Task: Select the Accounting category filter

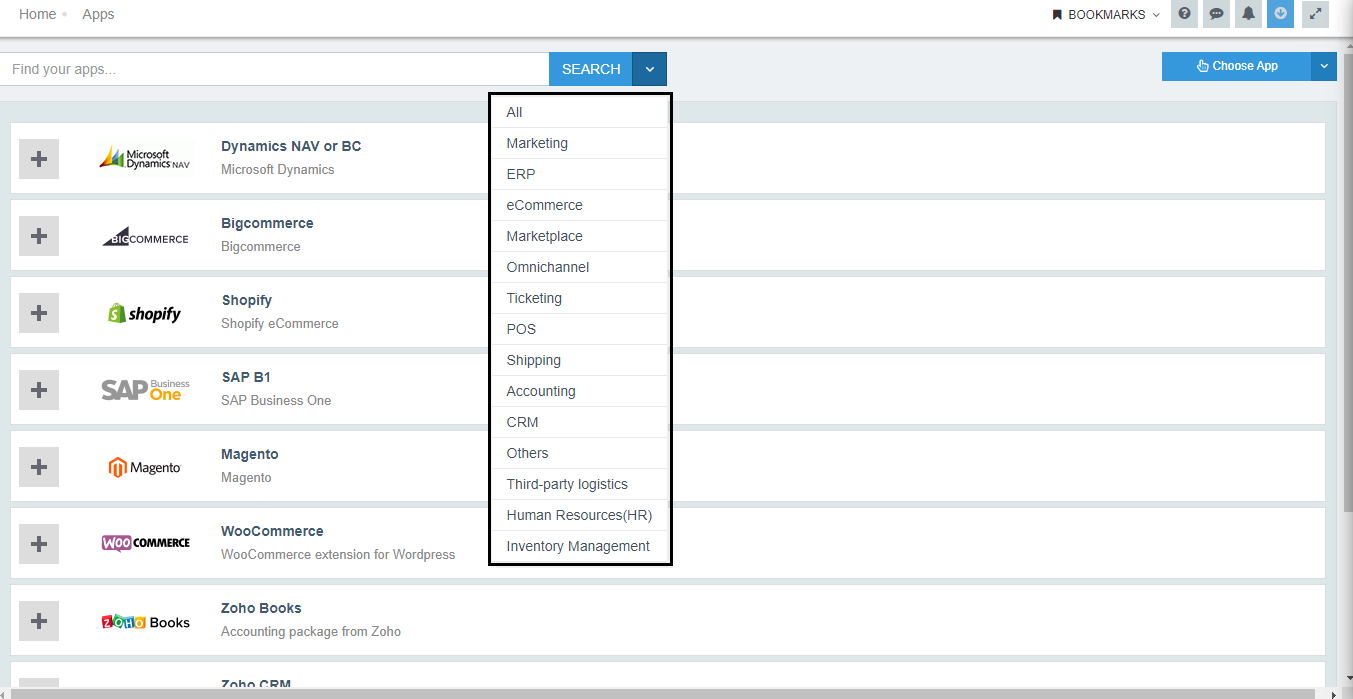Action: pos(540,390)
